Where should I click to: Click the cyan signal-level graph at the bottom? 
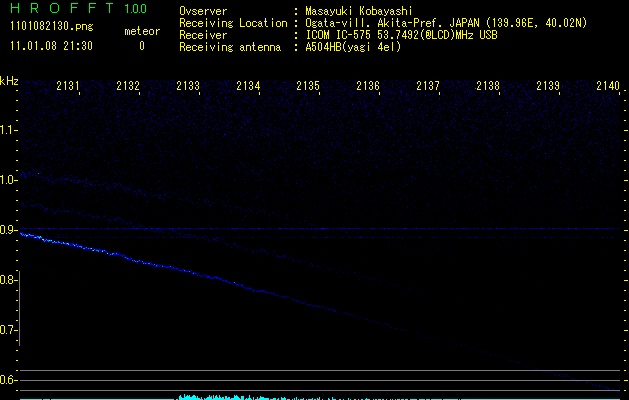point(320,397)
